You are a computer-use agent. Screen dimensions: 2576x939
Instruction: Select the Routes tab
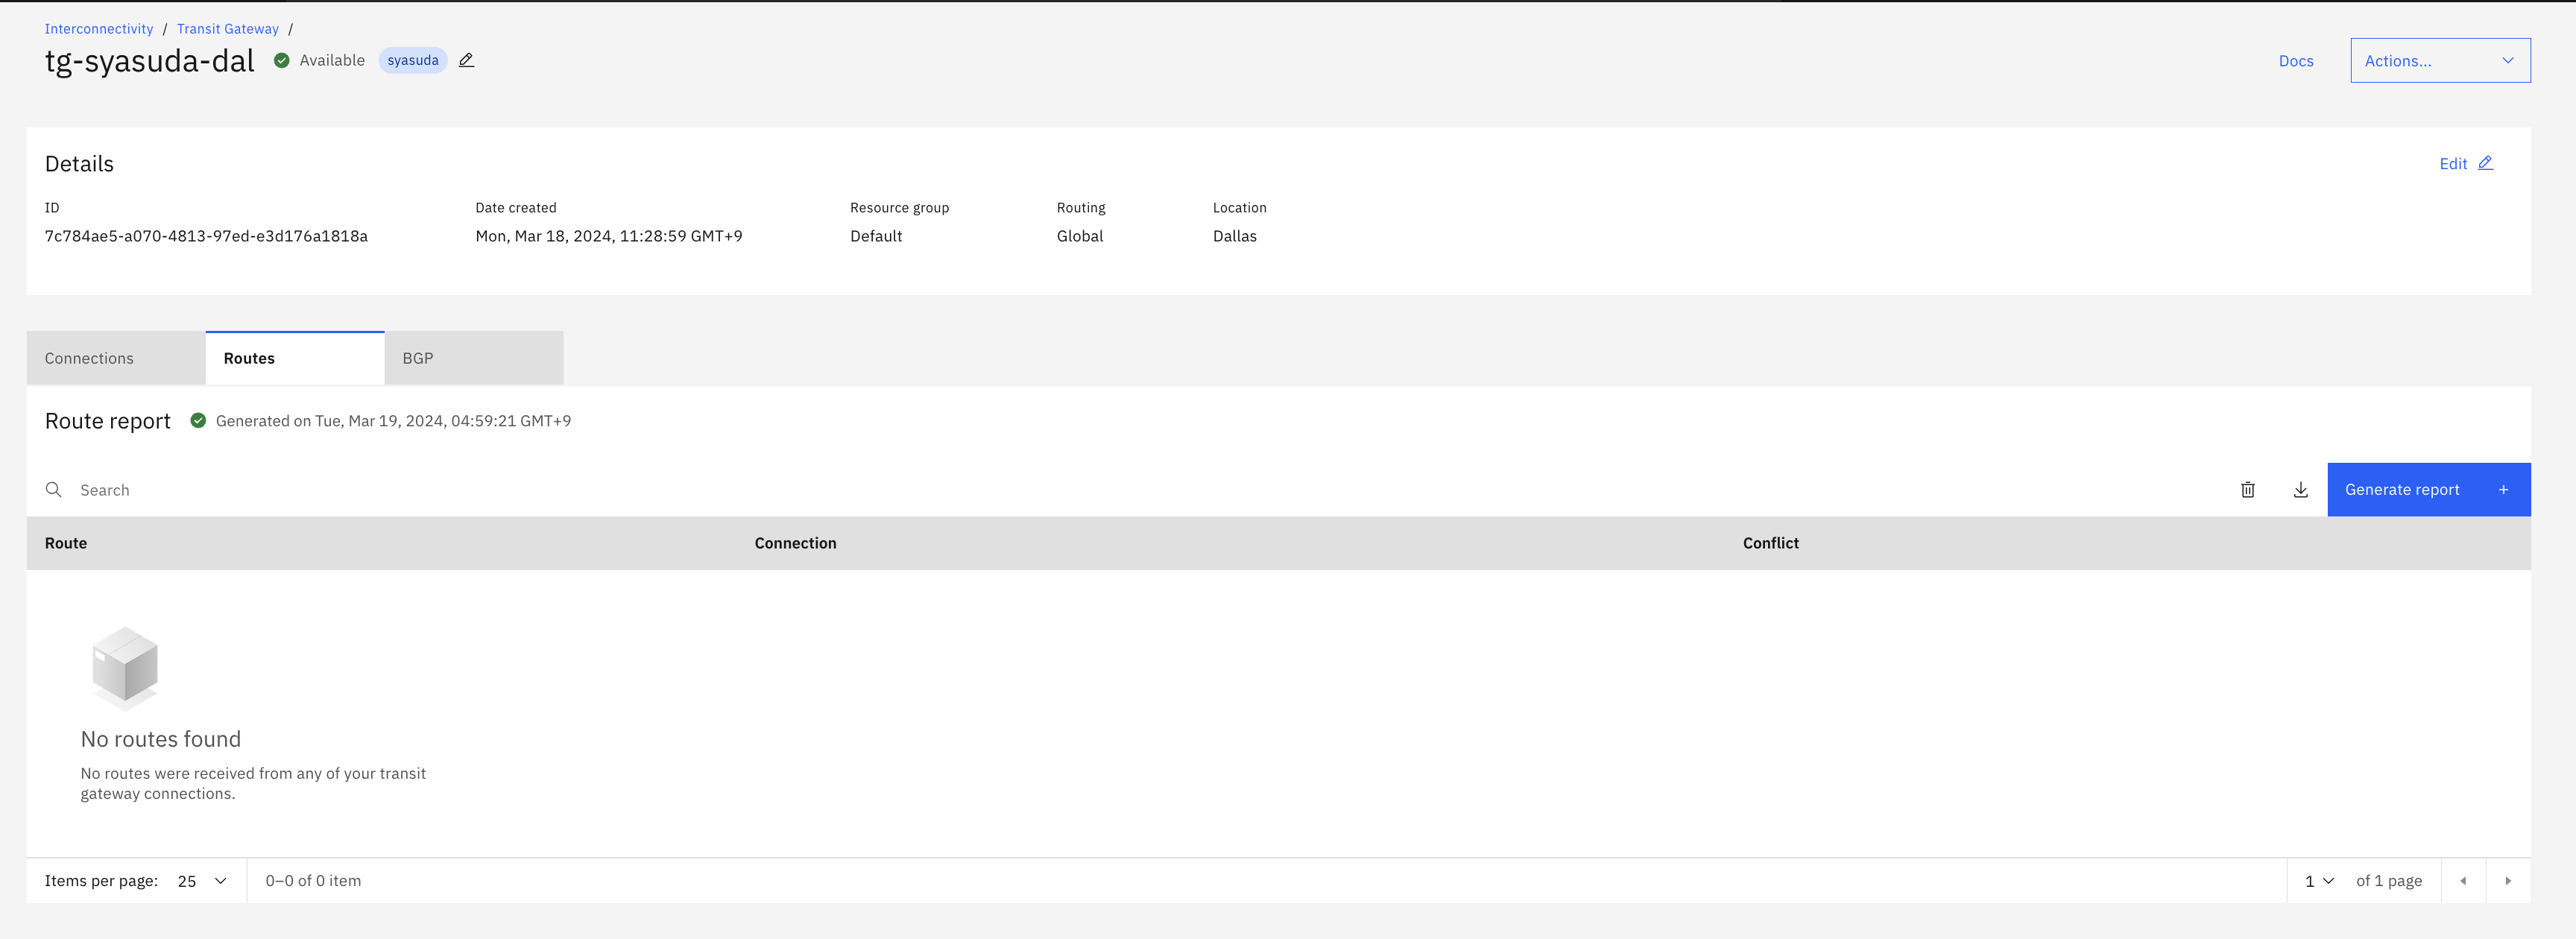(x=294, y=358)
